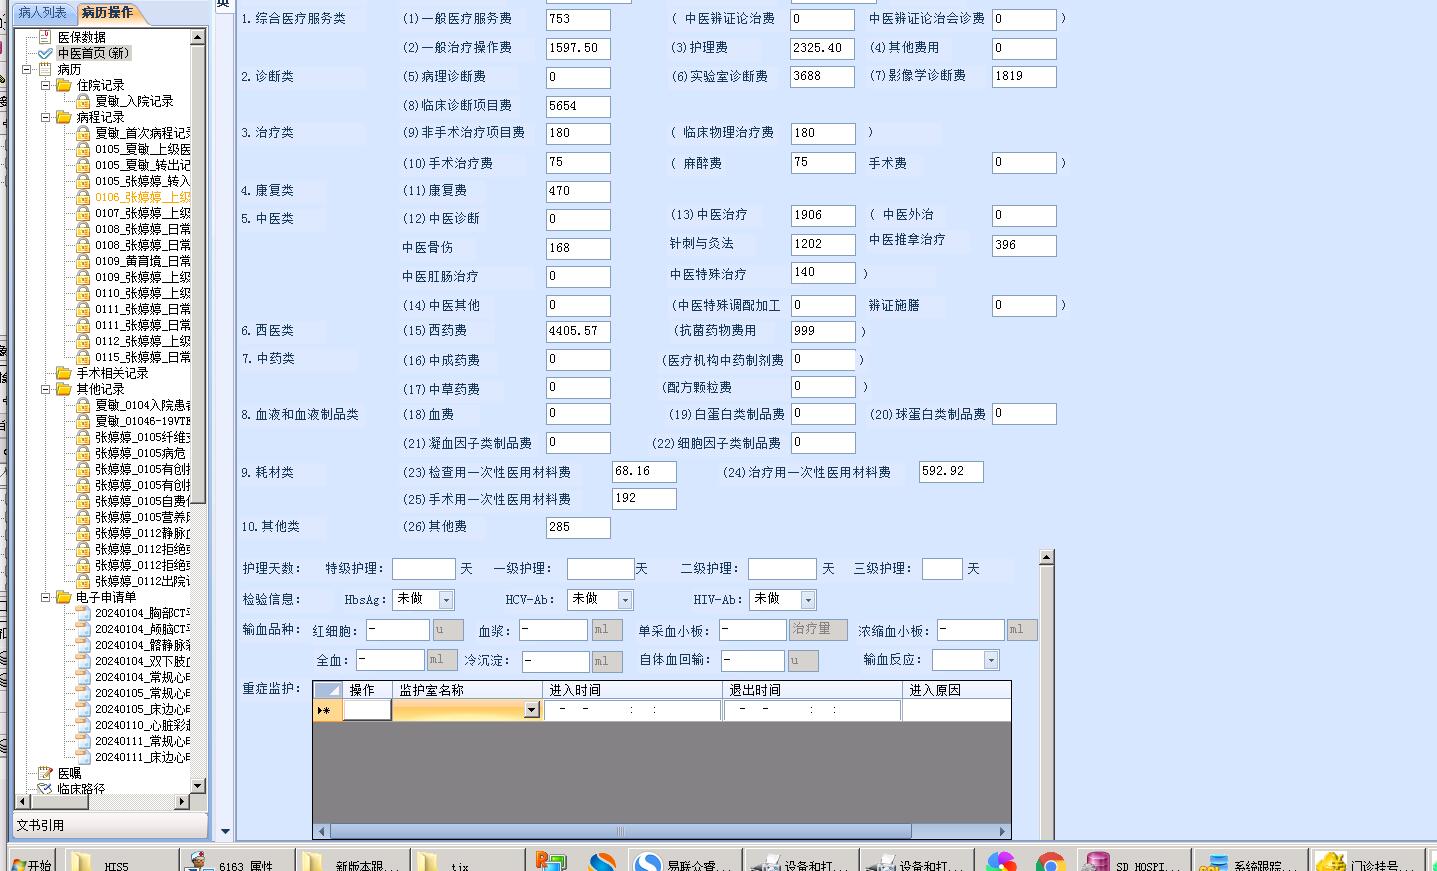The width and height of the screenshot is (1437, 871).
Task: Open the SD HOSPI database taskbar item
Action: click(x=1136, y=860)
